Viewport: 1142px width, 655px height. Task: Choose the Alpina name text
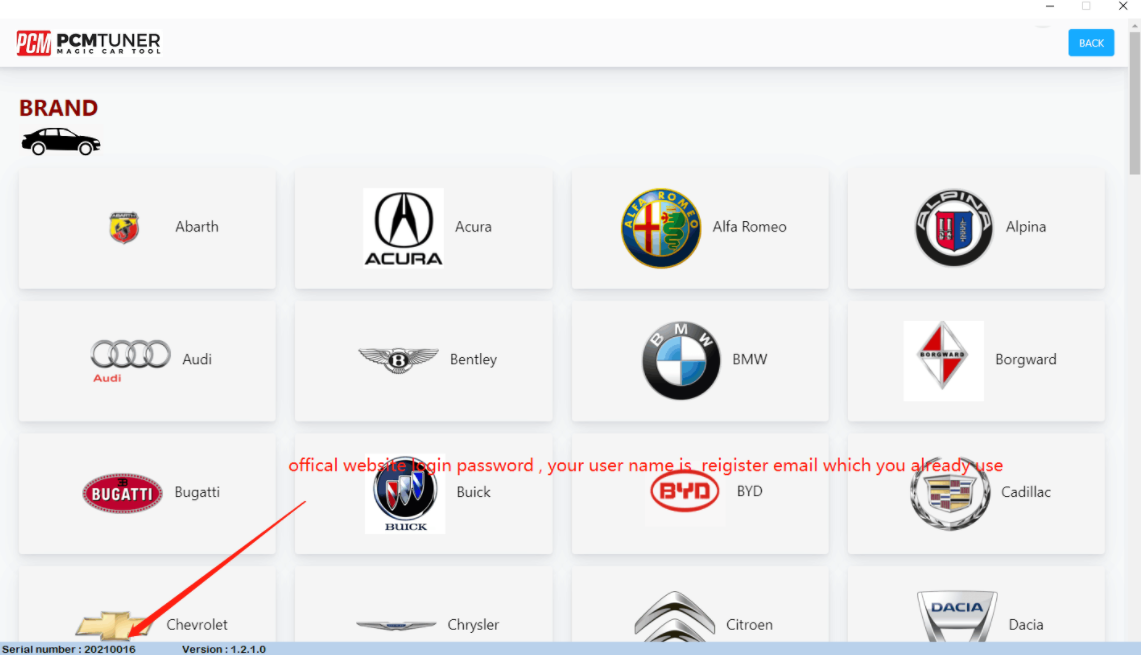click(1025, 227)
